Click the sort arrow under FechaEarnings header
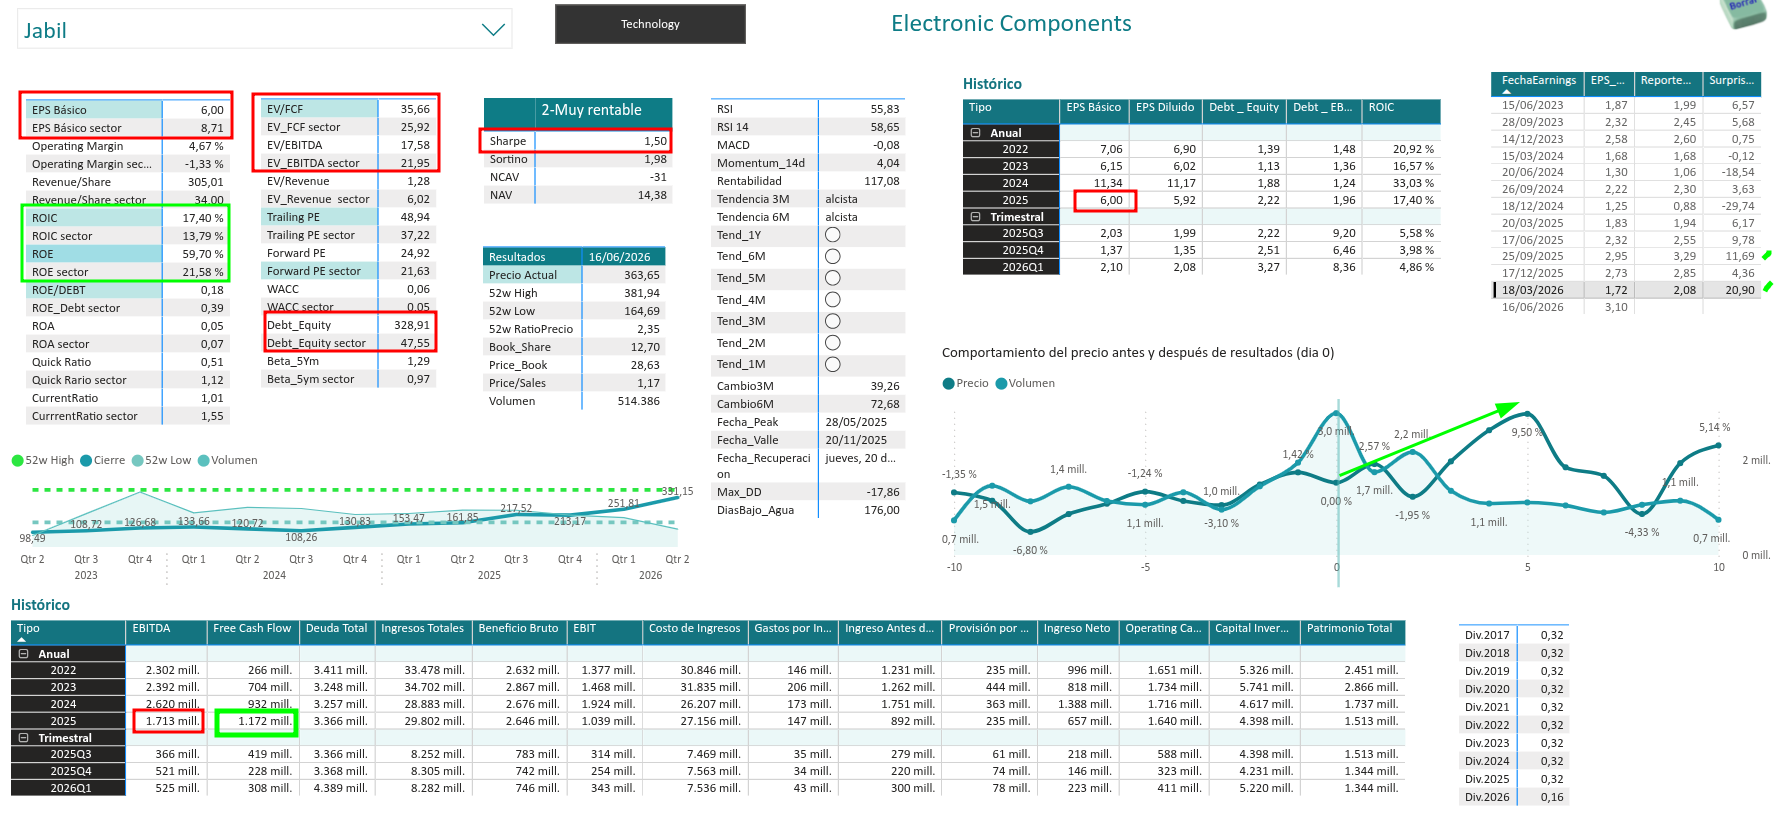 point(1507,92)
